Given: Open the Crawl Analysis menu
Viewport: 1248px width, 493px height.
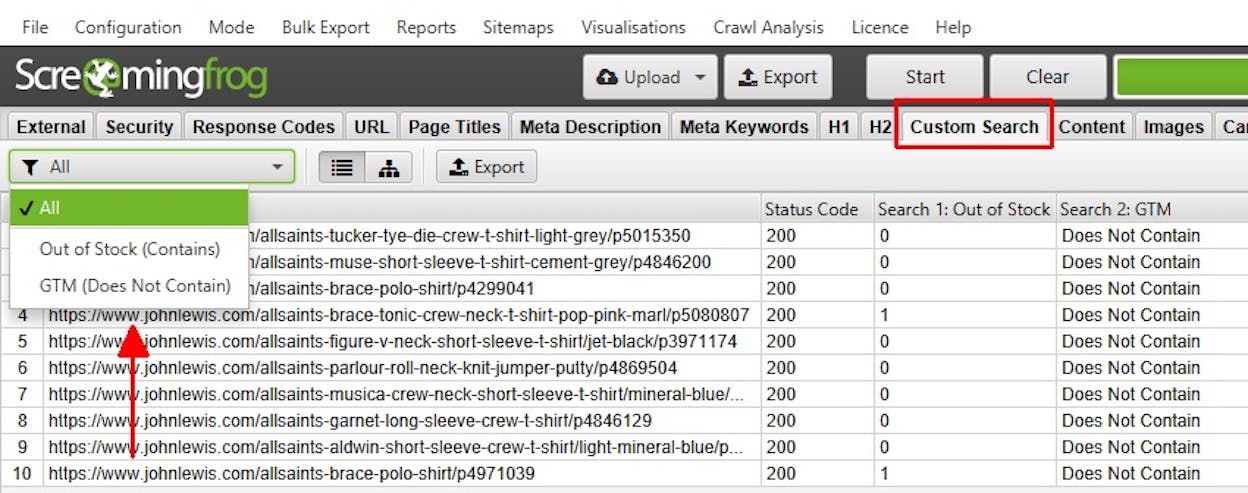Looking at the screenshot, I should pyautogui.click(x=768, y=27).
